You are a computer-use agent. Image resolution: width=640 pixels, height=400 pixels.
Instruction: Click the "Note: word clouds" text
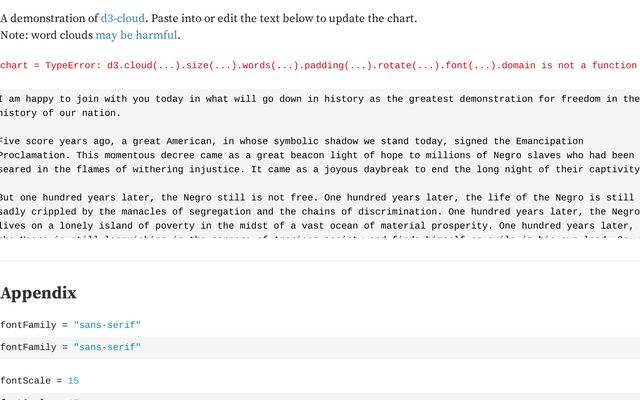(46, 36)
